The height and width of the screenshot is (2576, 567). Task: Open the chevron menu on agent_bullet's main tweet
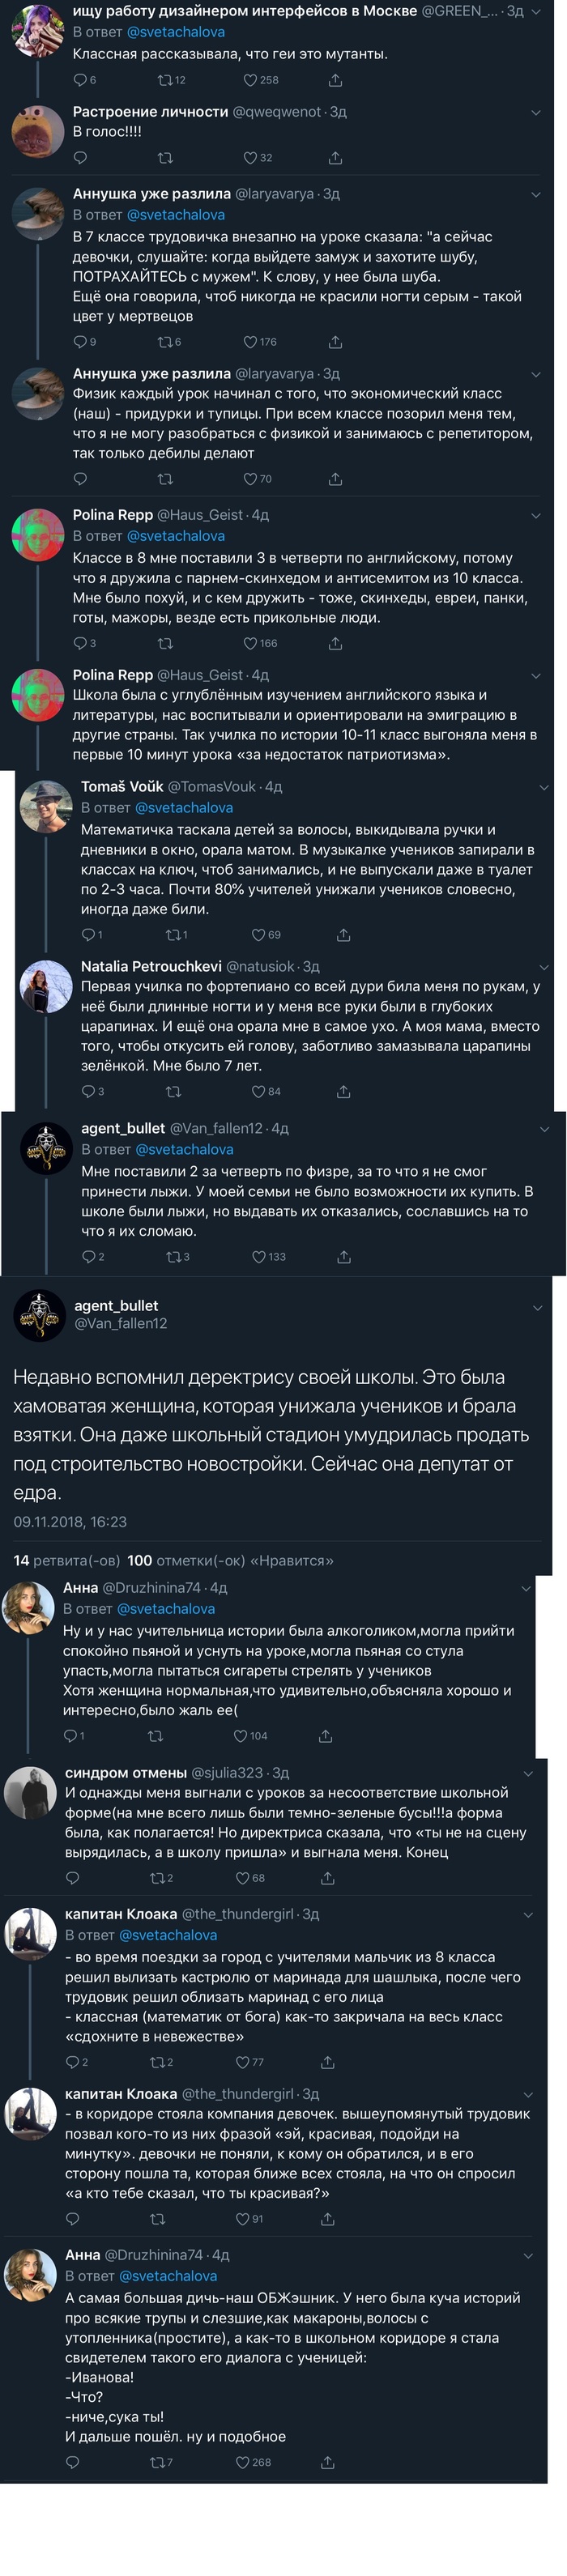click(x=537, y=1307)
